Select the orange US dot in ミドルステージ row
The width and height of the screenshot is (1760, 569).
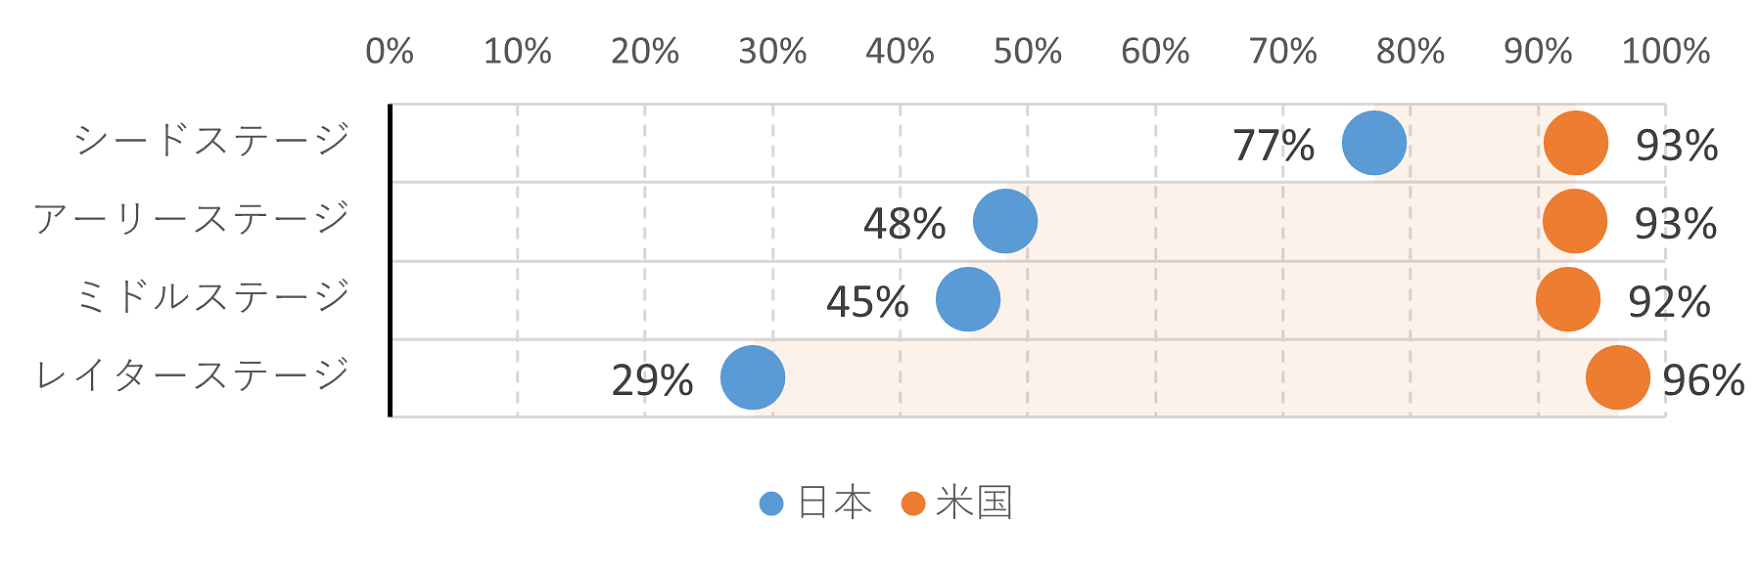[x=1568, y=299]
